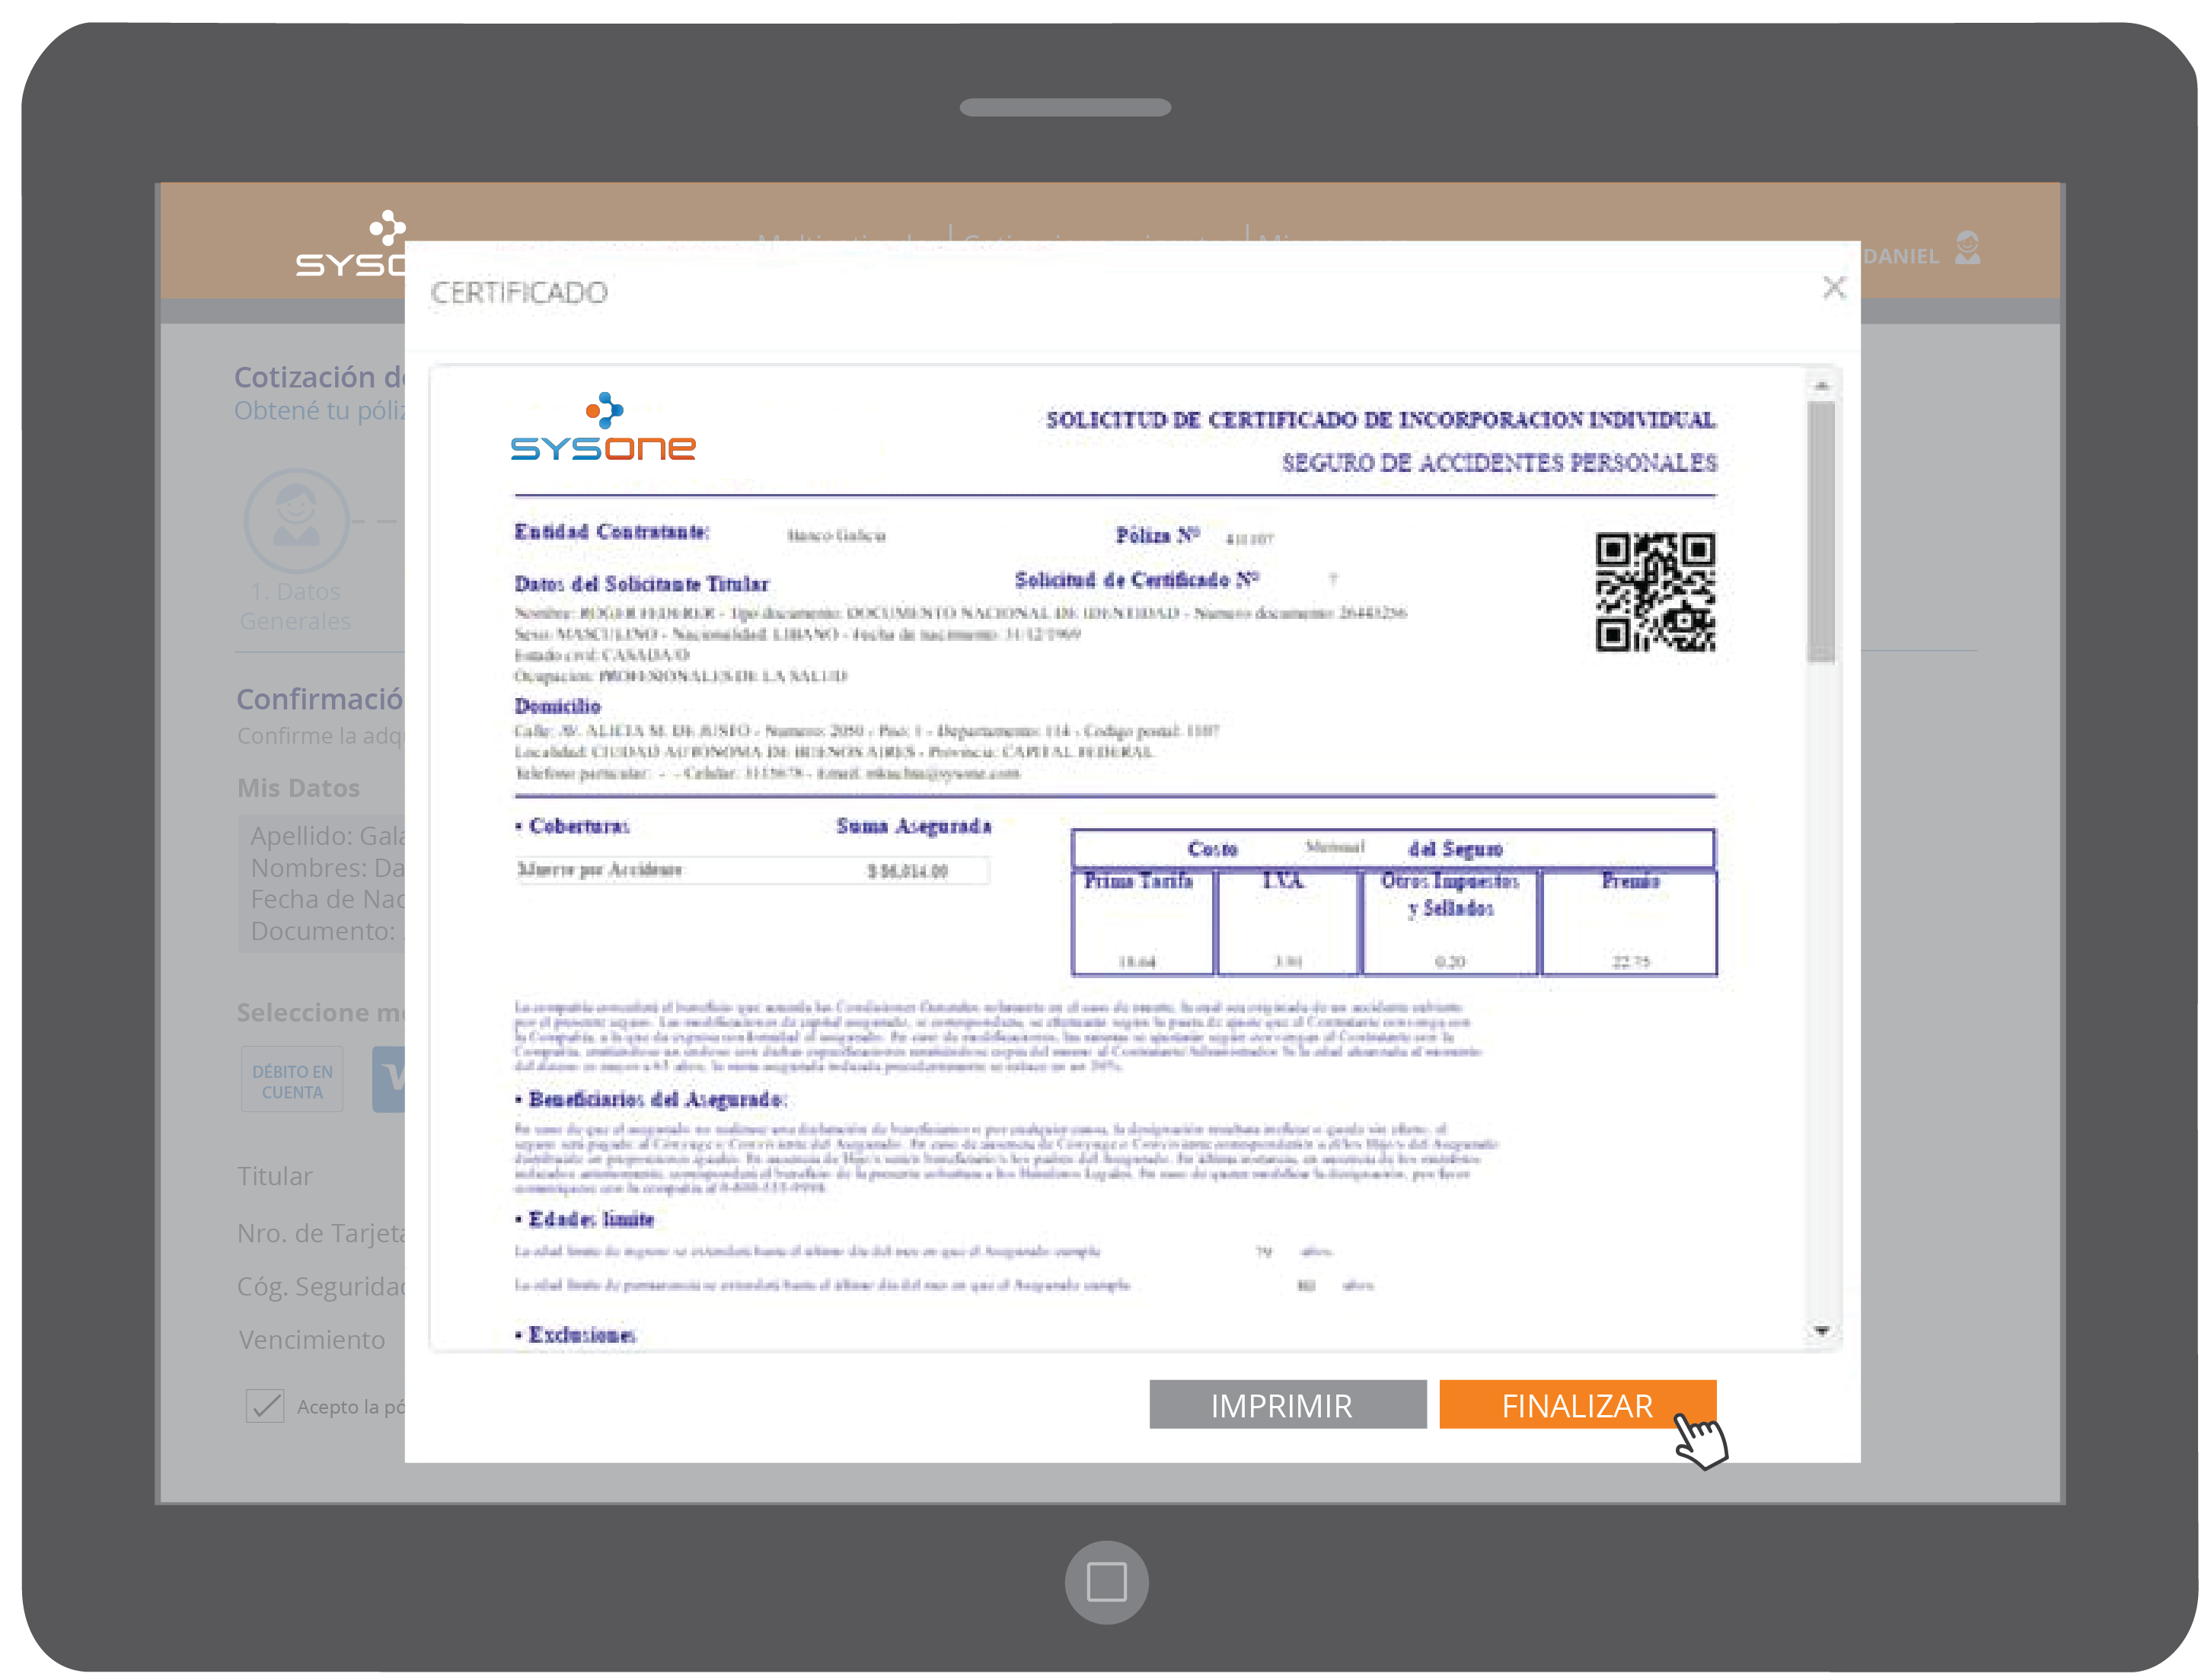
Task: Click the scrollbar down arrow of the certificate
Action: [x=1821, y=1331]
